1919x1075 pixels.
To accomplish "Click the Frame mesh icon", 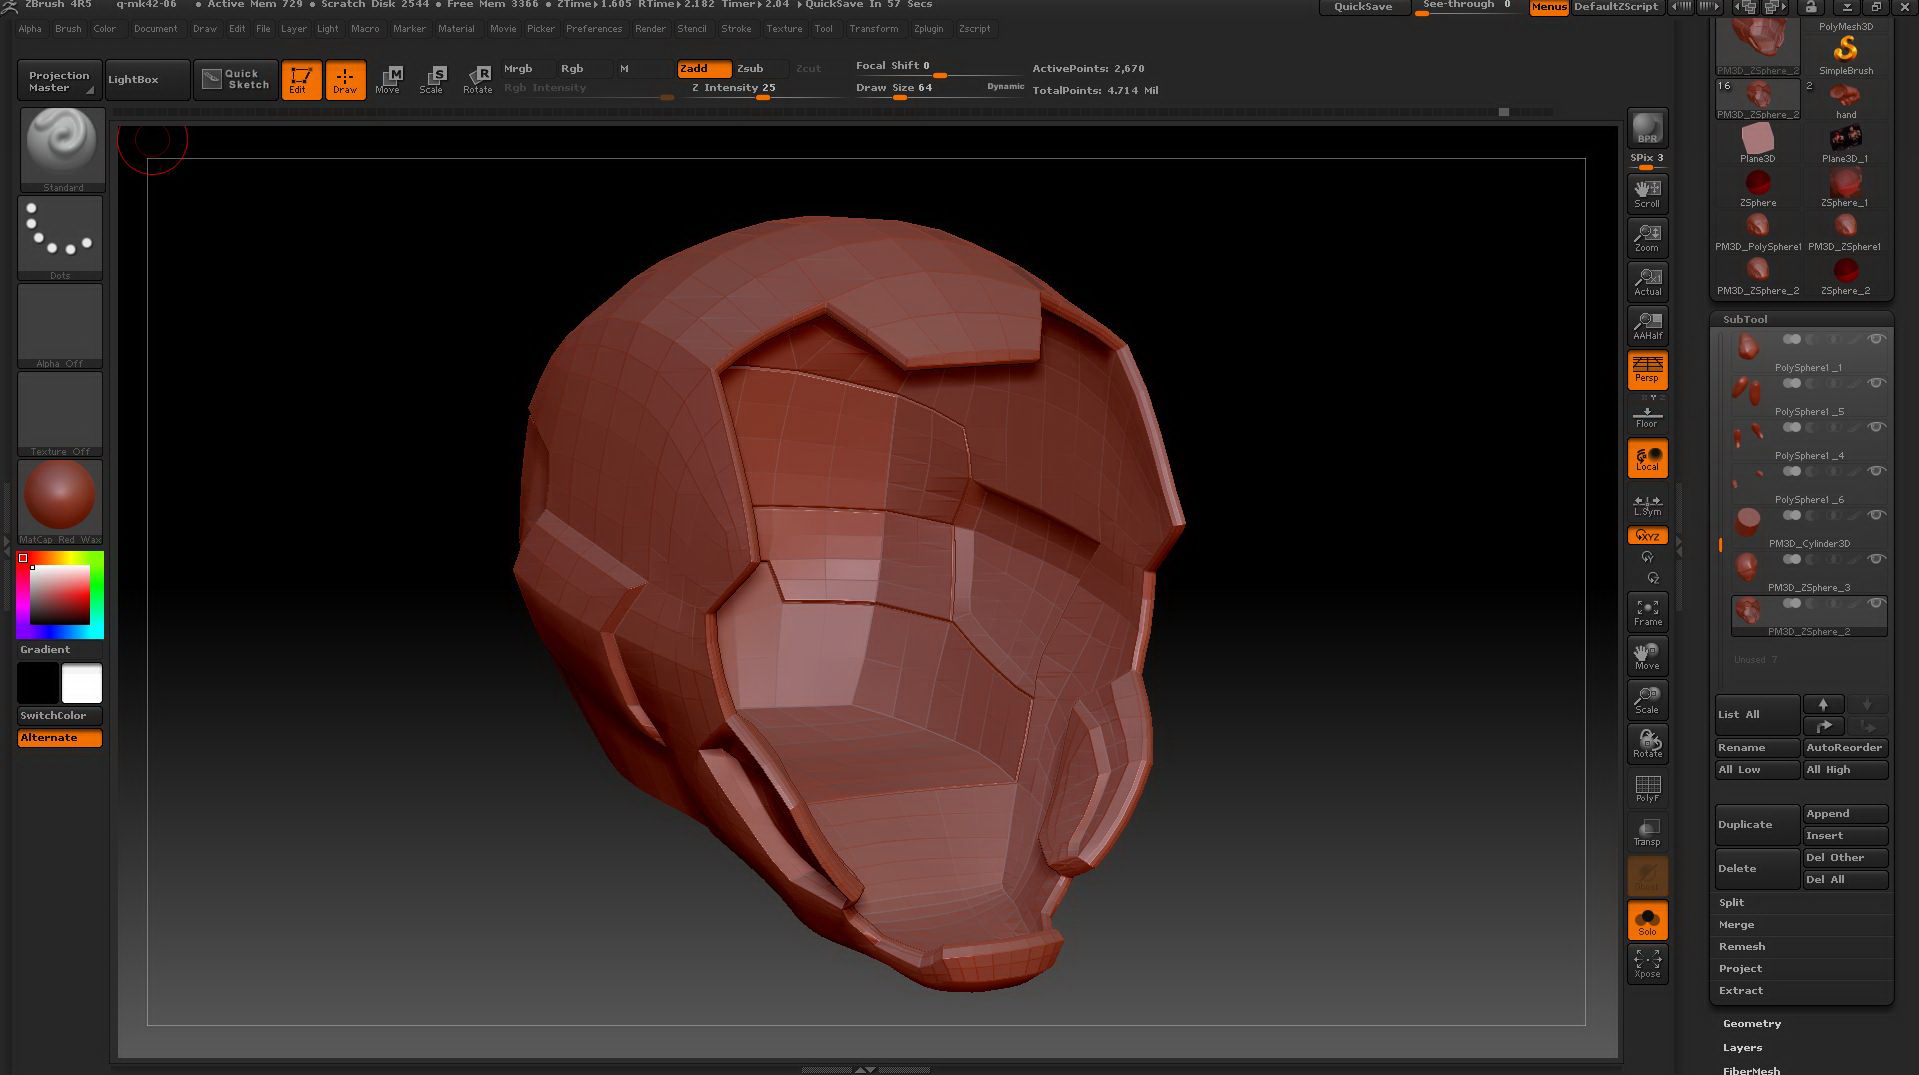I will (x=1647, y=611).
